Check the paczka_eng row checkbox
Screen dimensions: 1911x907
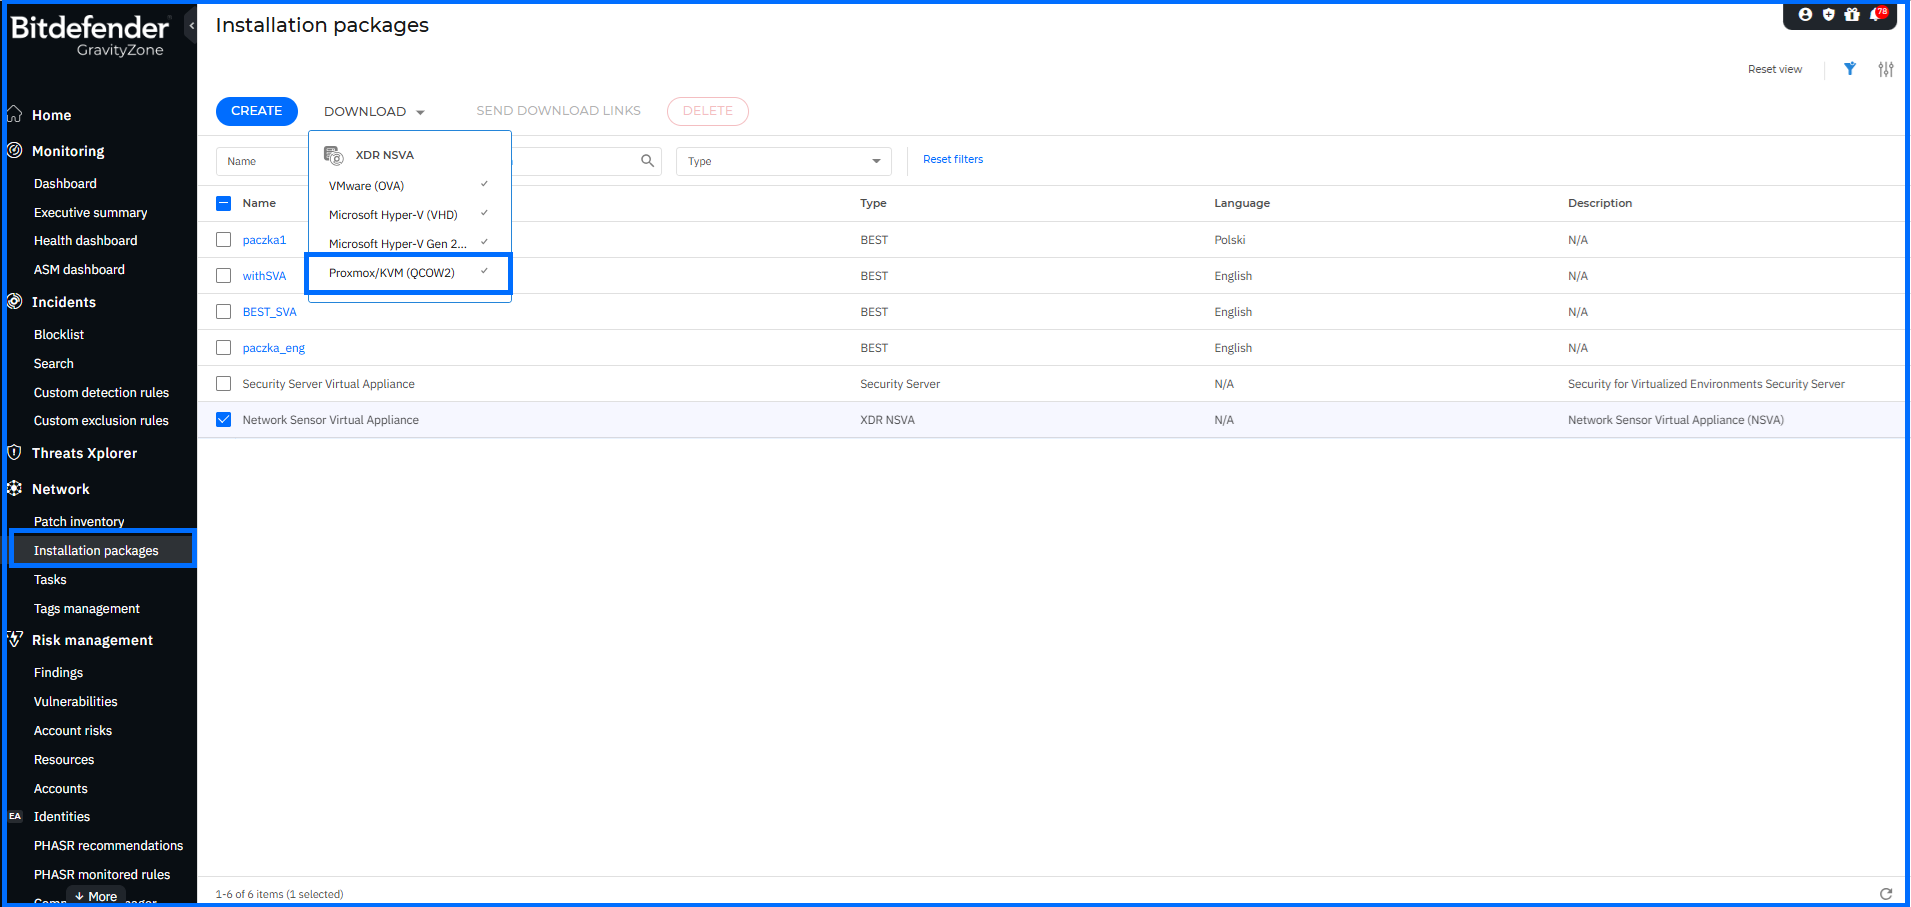[x=224, y=348]
